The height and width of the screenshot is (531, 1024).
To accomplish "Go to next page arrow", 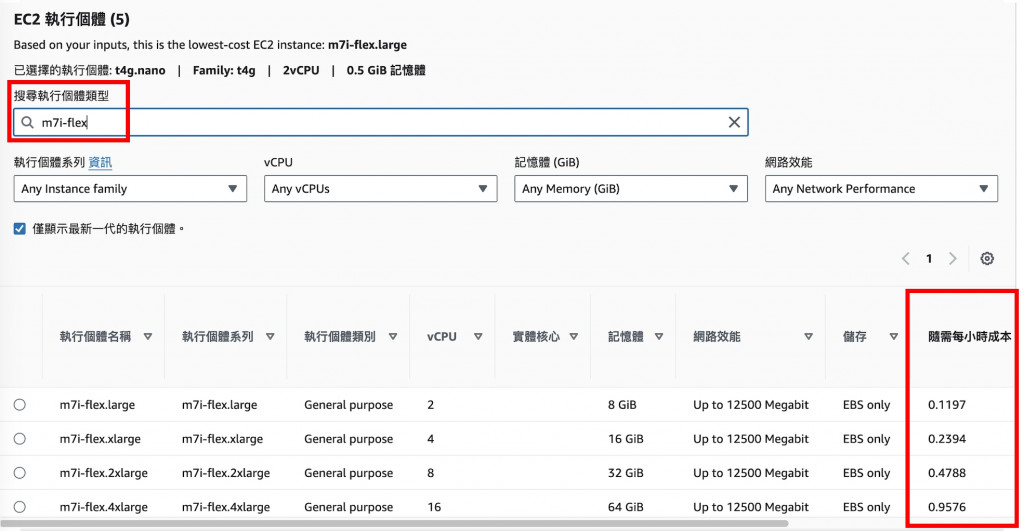I will [x=952, y=259].
